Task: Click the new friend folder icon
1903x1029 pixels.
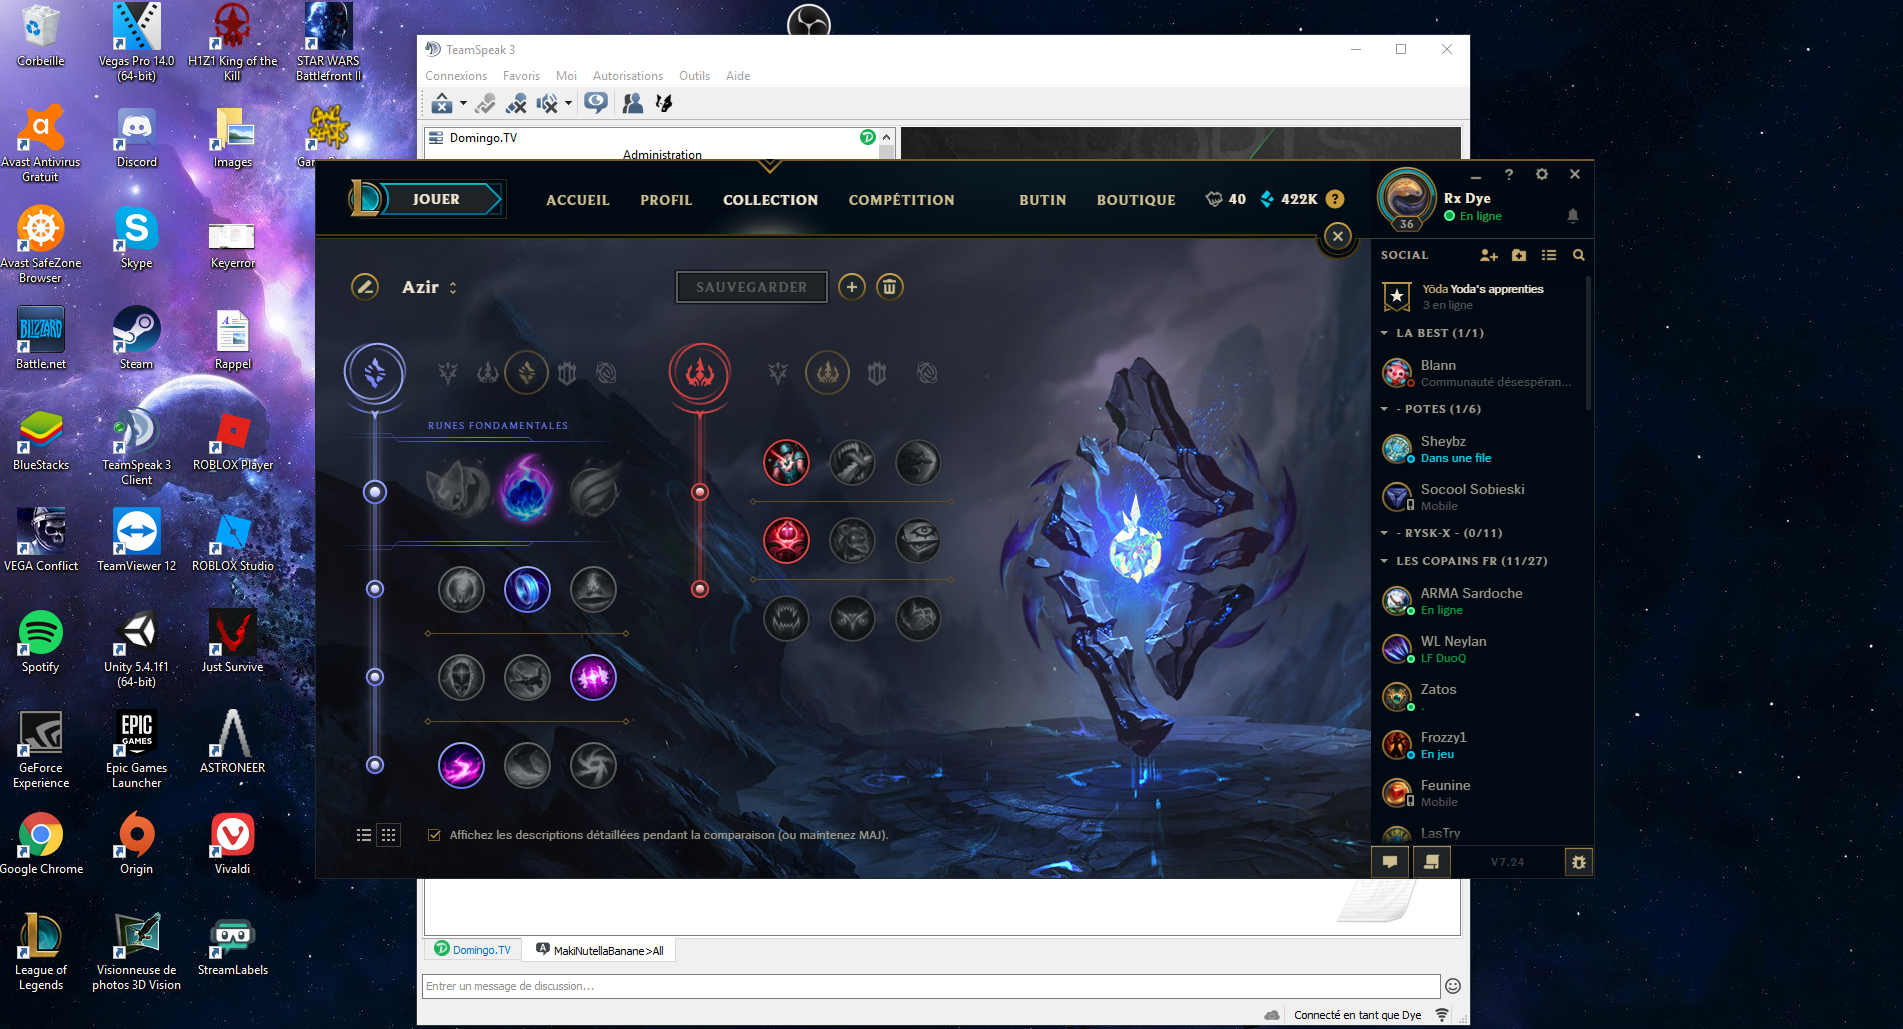Action: (x=1519, y=255)
